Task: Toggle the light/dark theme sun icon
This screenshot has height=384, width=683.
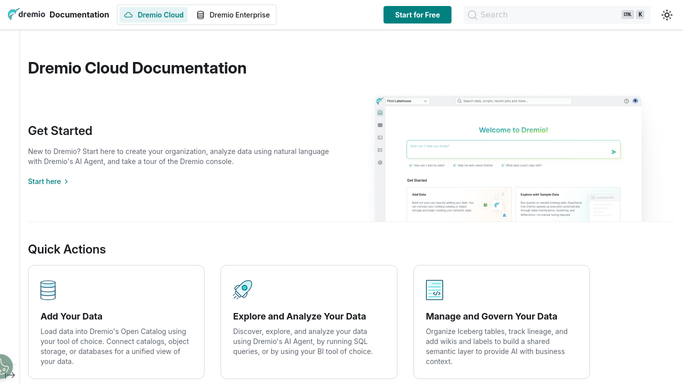Action: tap(667, 15)
